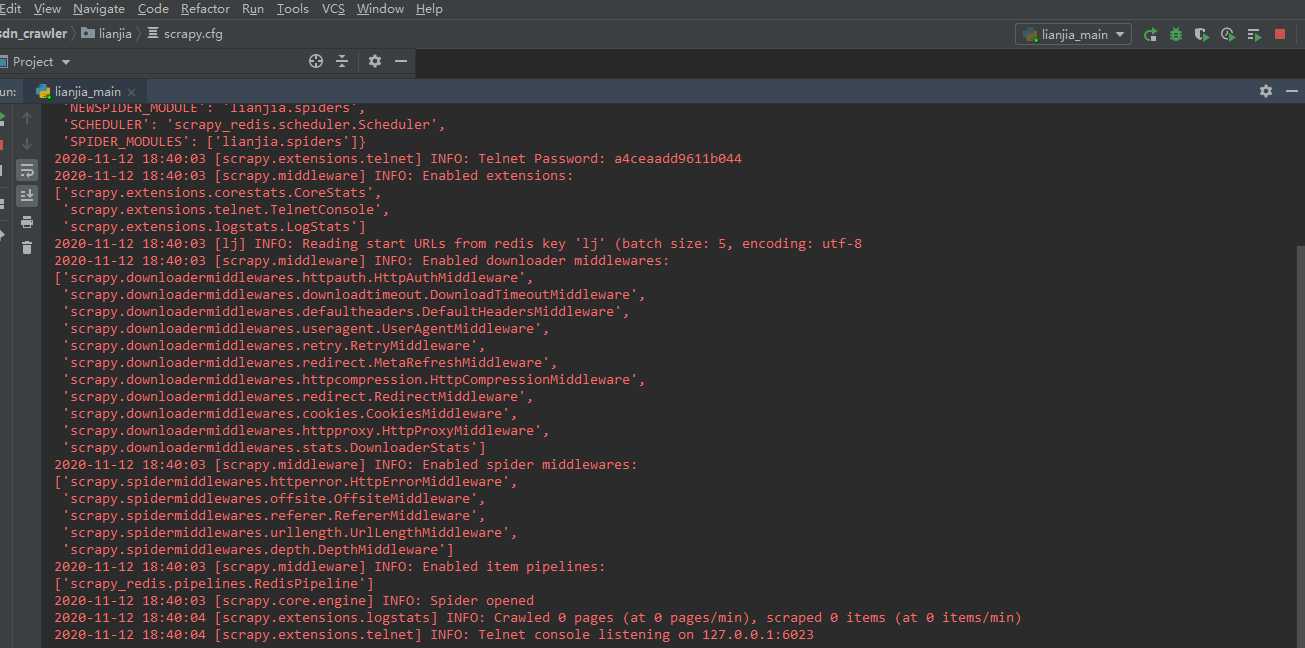
Task: Open the Tools menu
Action: (293, 9)
